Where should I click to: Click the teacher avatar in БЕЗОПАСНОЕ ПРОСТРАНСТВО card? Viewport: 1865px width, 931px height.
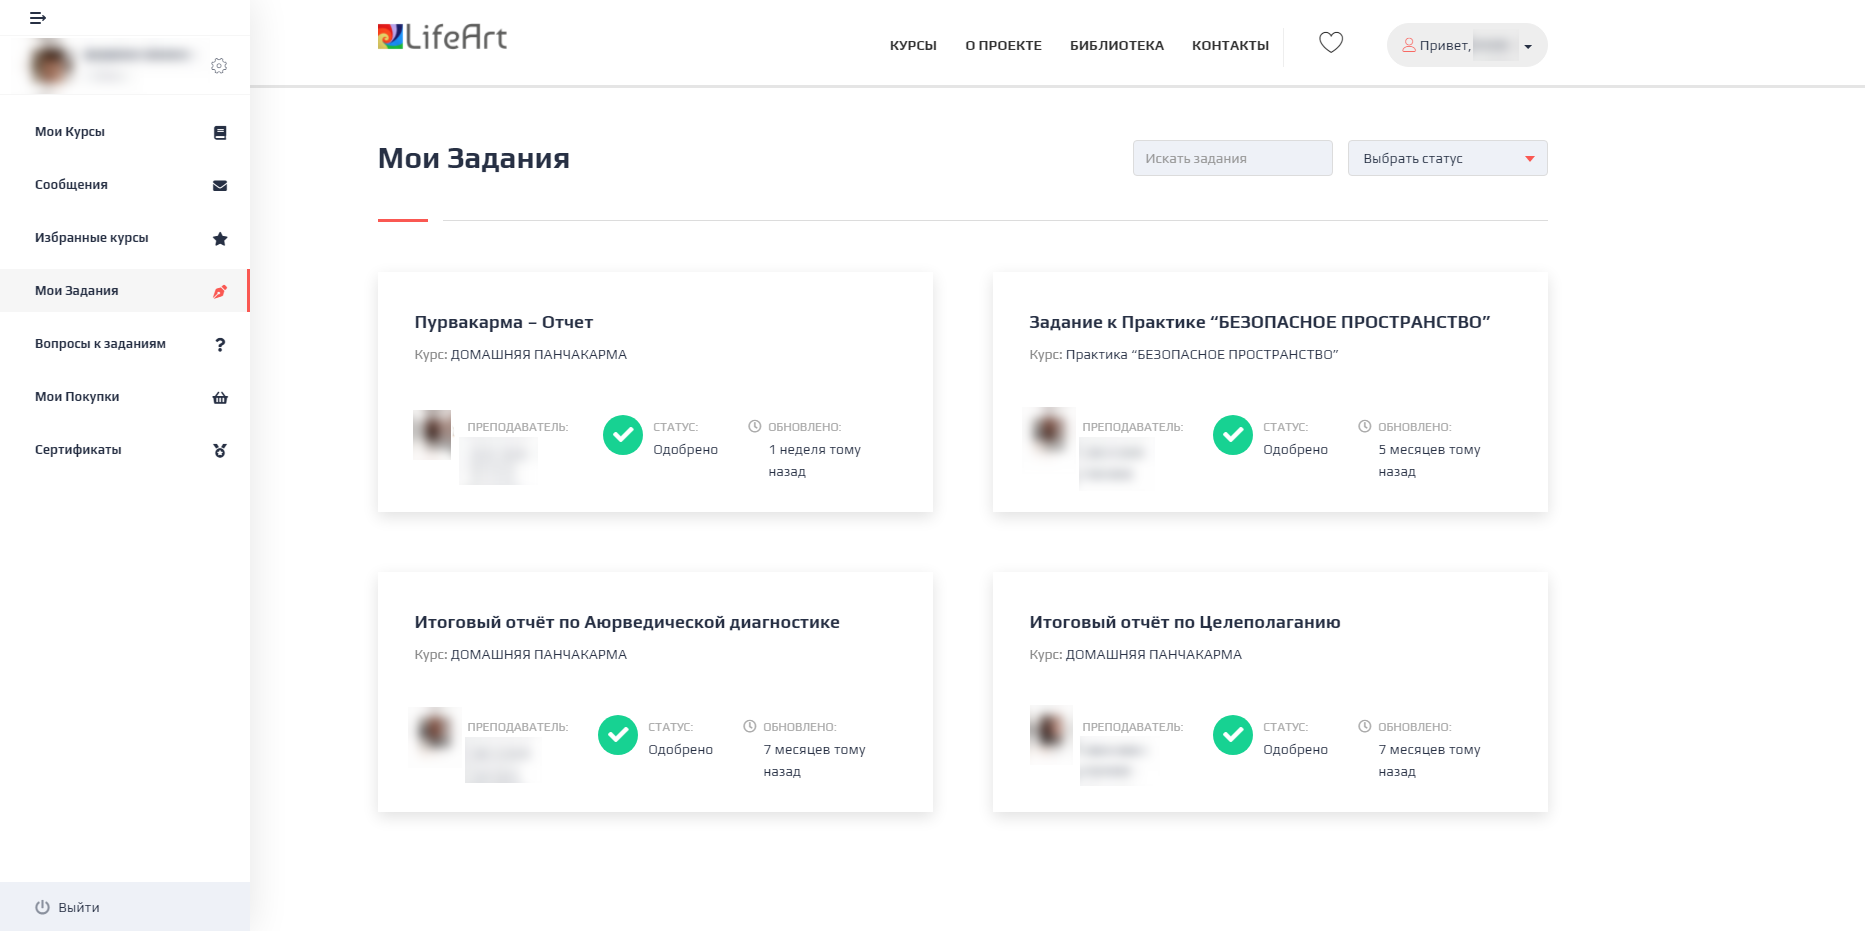click(x=1049, y=432)
